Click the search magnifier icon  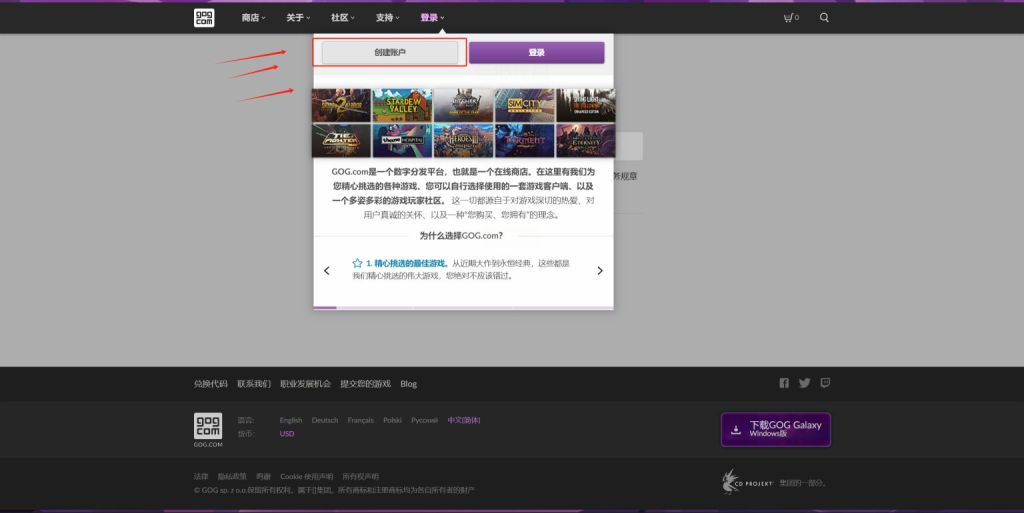pos(824,17)
